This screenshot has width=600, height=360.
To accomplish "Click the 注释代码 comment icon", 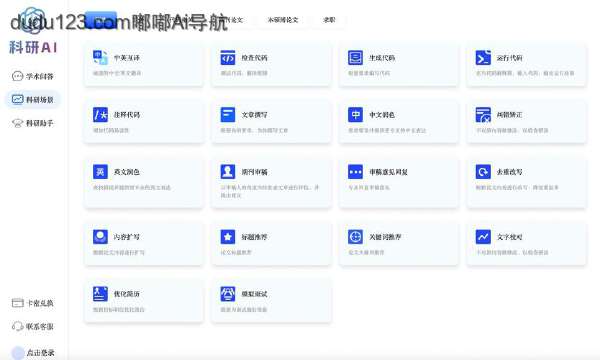I will [100, 114].
